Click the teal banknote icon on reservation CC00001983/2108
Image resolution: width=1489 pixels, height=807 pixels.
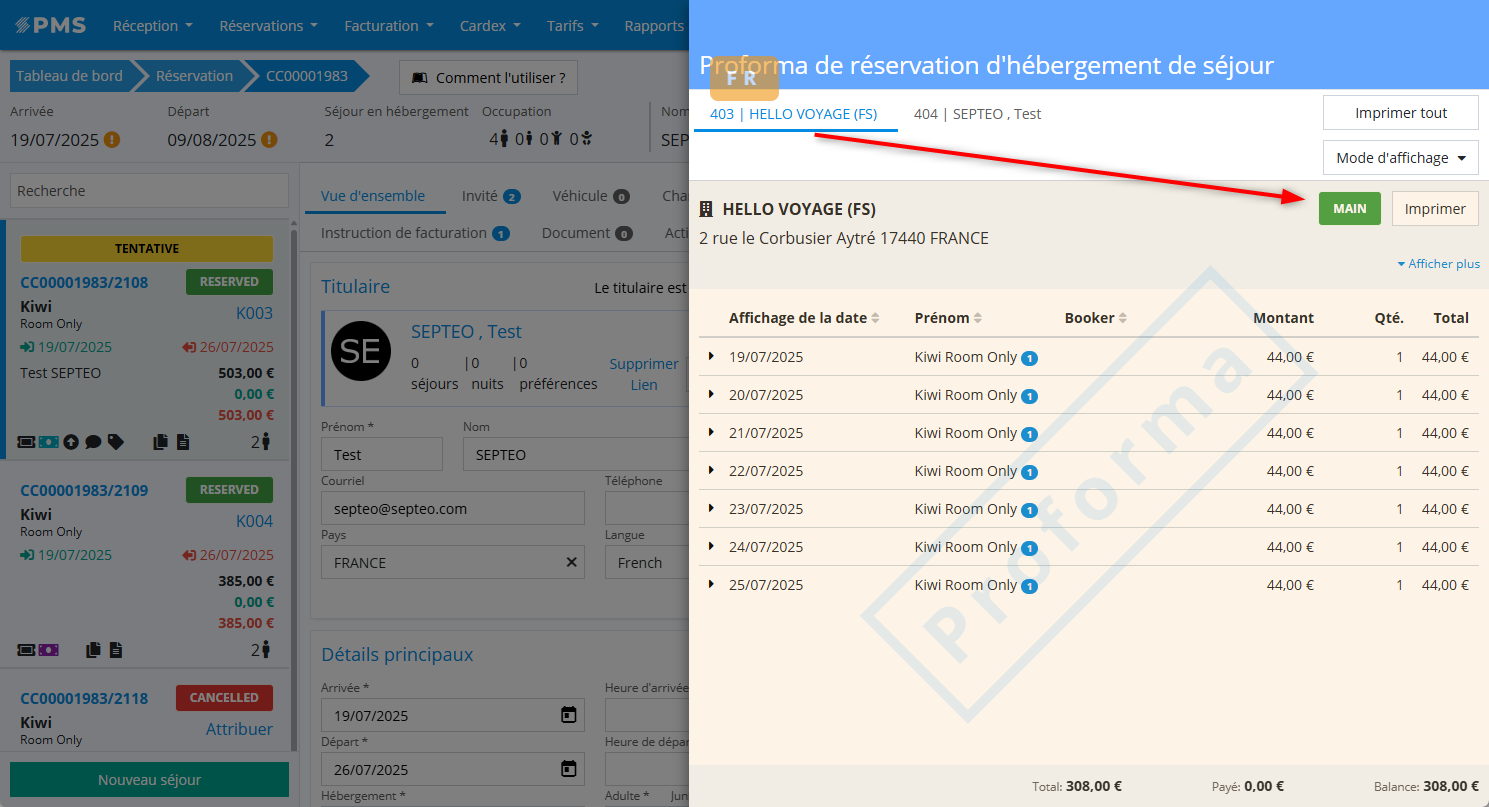[x=49, y=441]
